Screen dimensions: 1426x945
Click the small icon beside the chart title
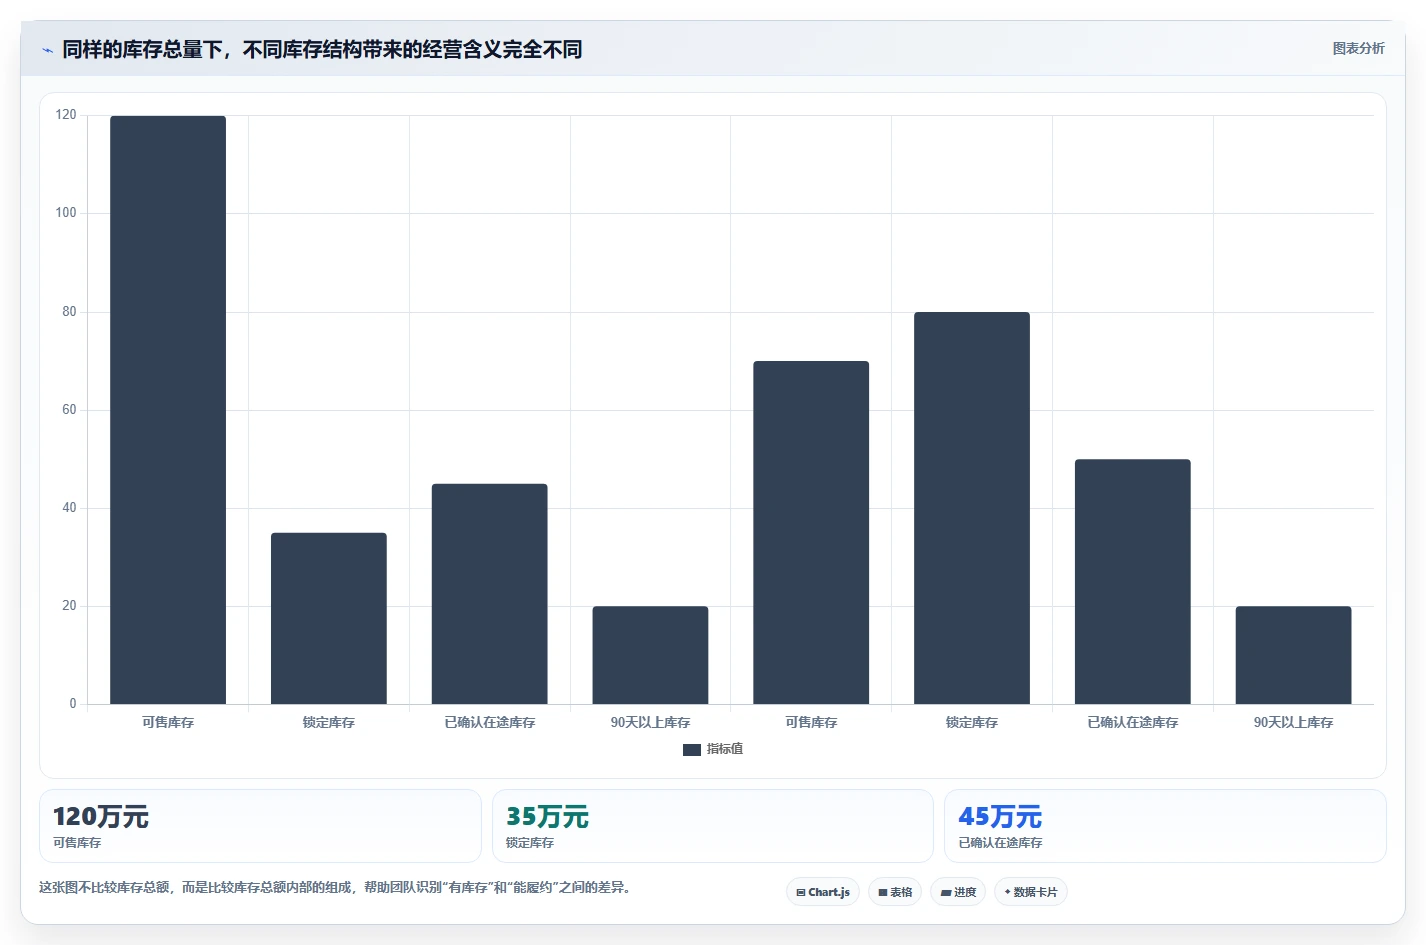pyautogui.click(x=47, y=50)
